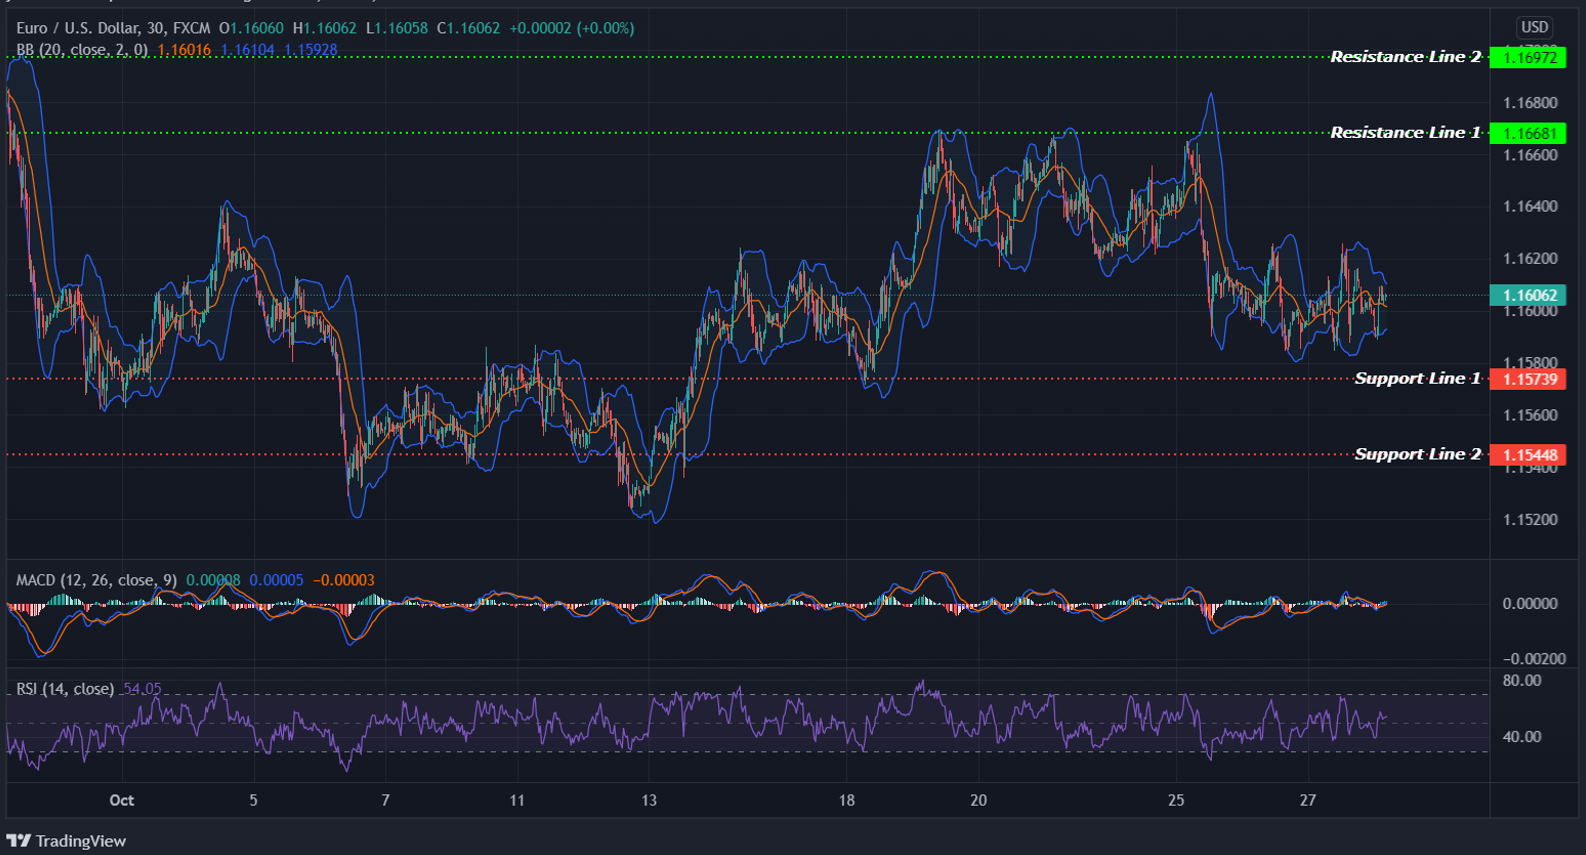Select the MACD (12, 26, close, 9) legend
Image resolution: width=1586 pixels, height=855 pixels.
coord(96,580)
